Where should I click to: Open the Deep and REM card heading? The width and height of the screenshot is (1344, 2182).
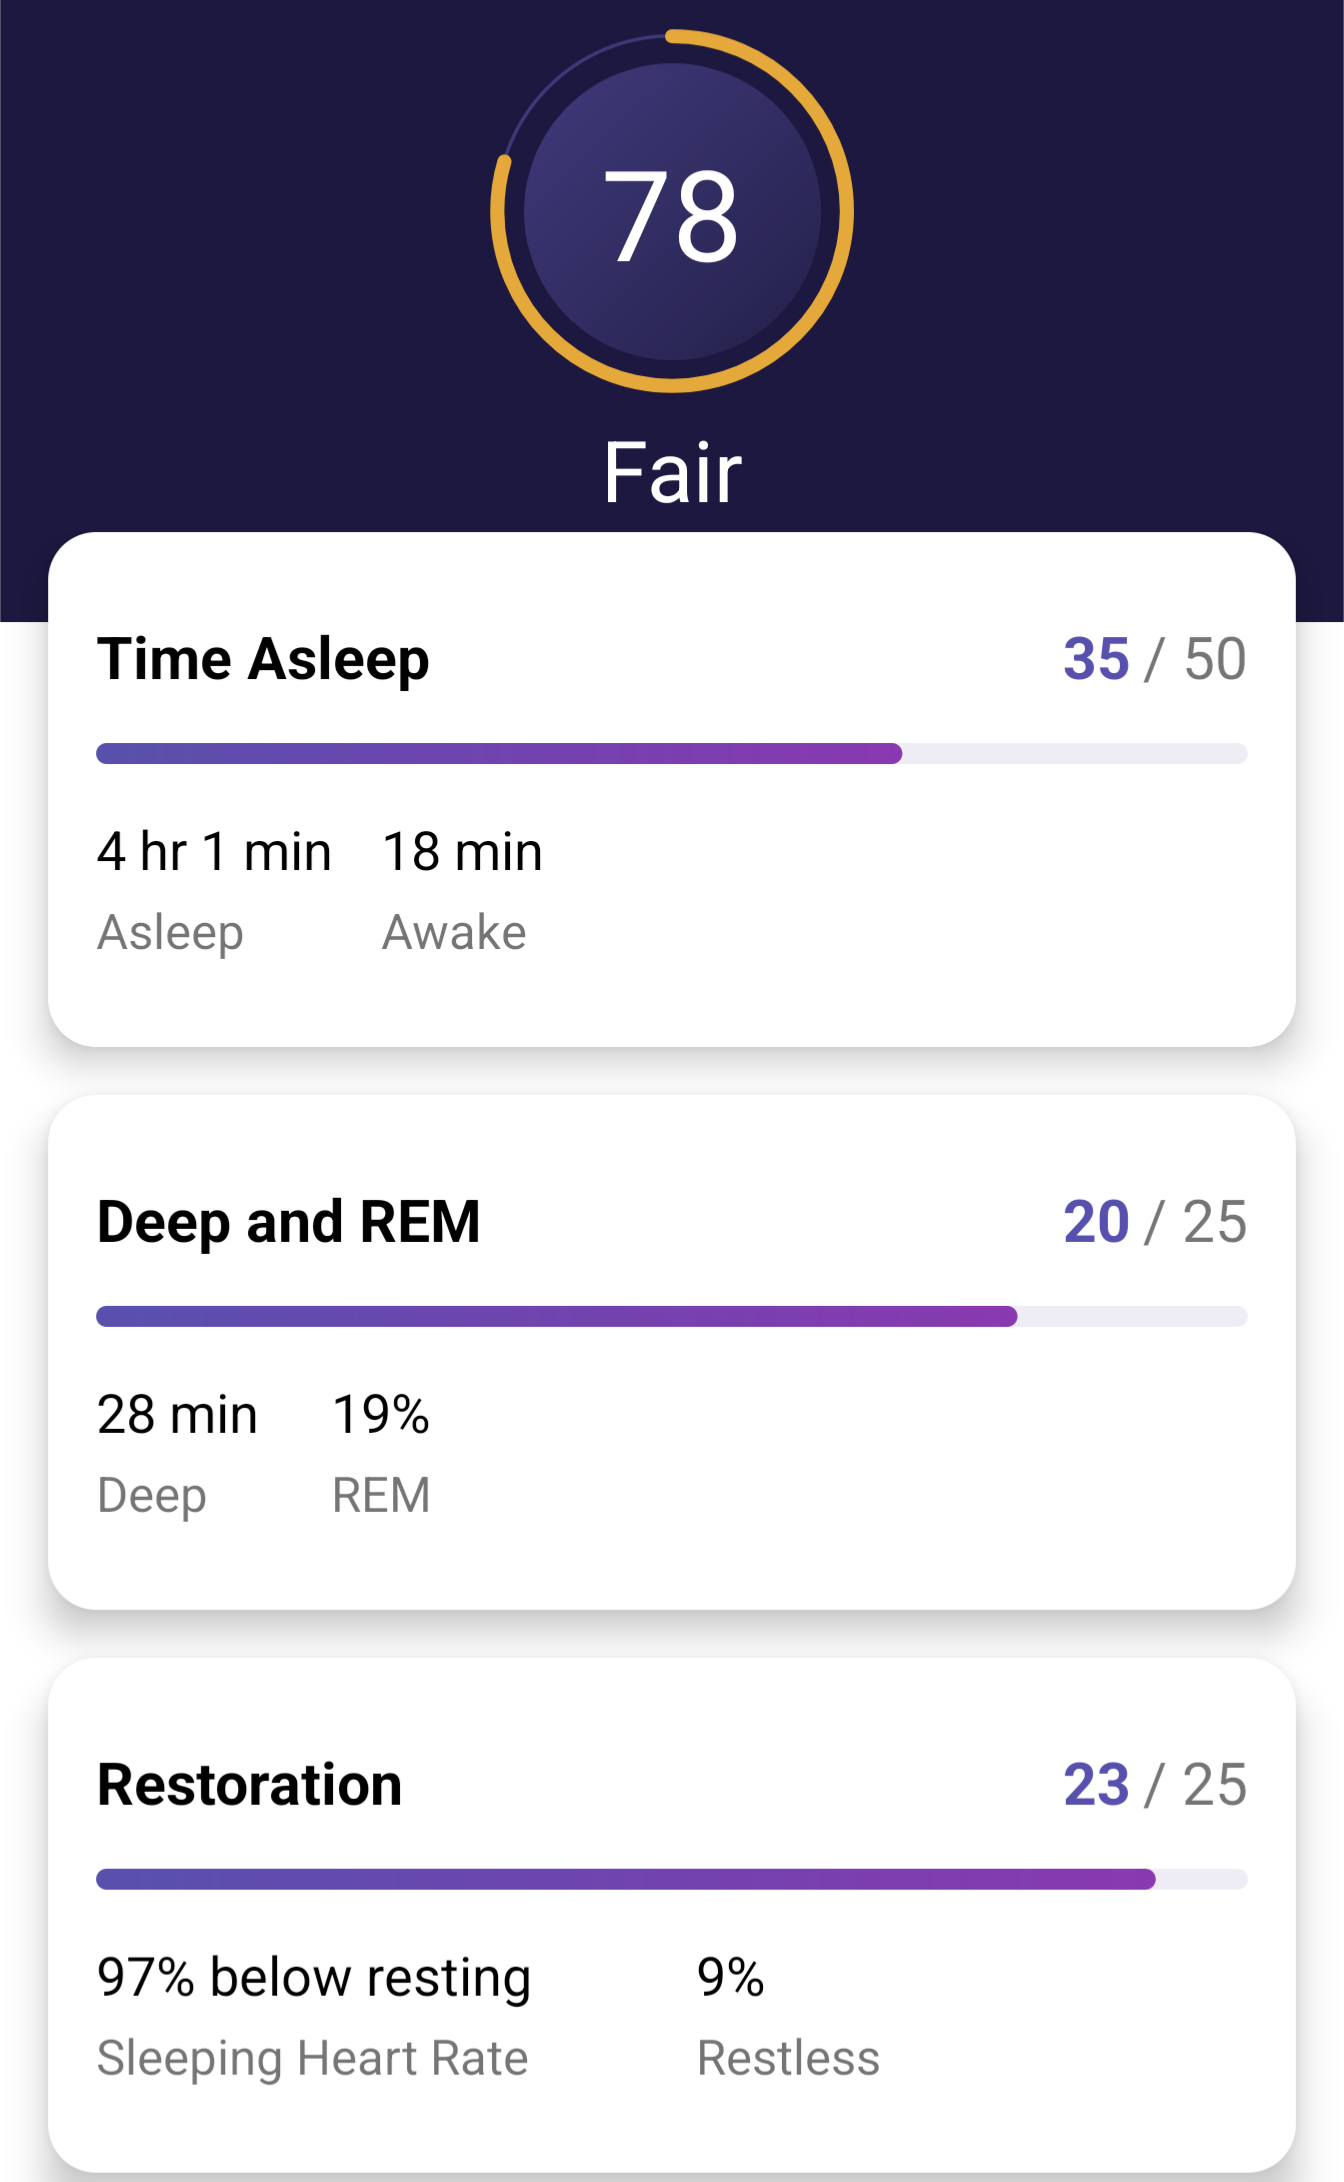point(288,1222)
